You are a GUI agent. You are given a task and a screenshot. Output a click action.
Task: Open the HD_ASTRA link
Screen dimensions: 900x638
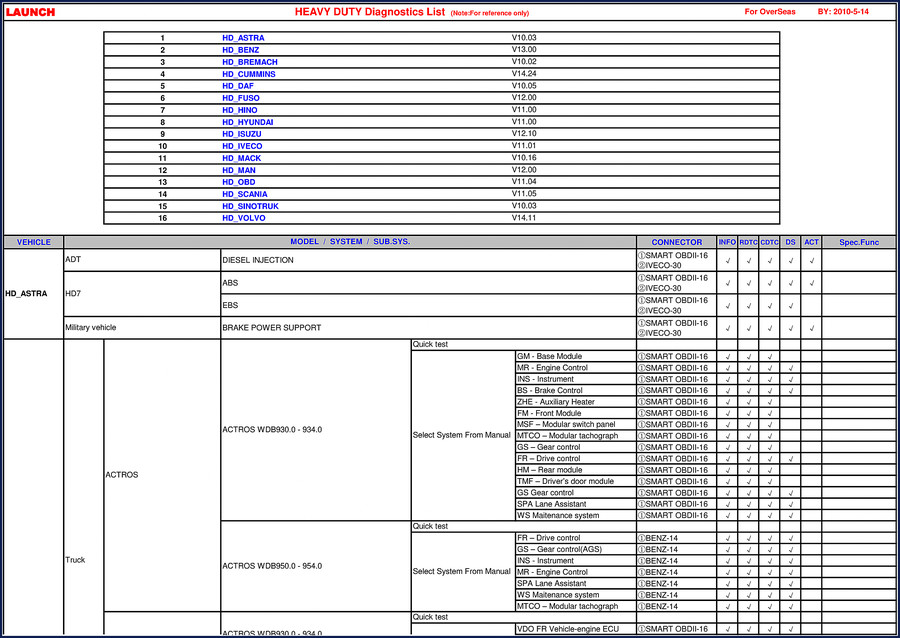(x=243, y=38)
